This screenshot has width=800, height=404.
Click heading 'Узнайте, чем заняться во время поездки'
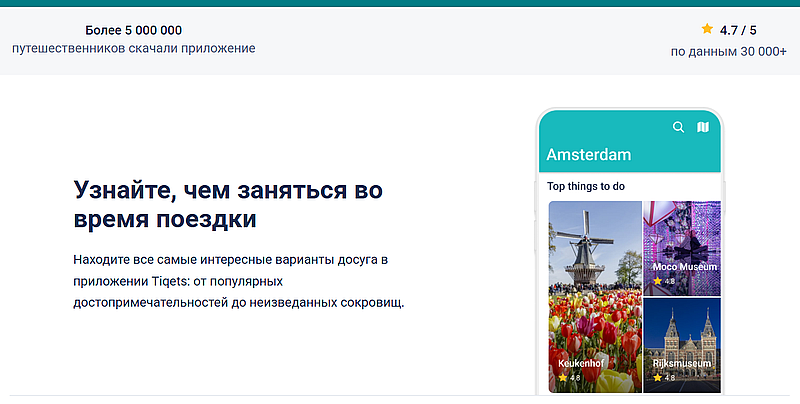[228, 205]
